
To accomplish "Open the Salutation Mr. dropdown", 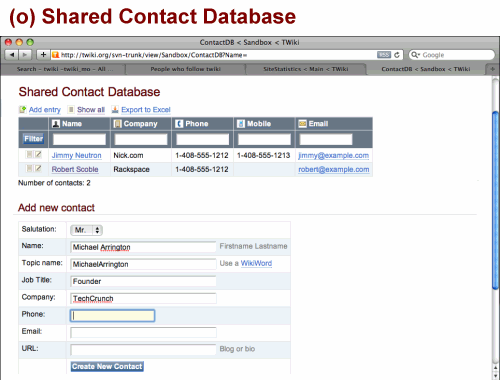I will point(86,230).
